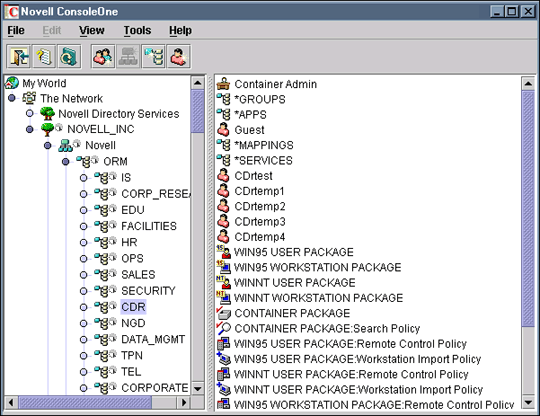Click the right pane scroll down arrow

coord(528,402)
